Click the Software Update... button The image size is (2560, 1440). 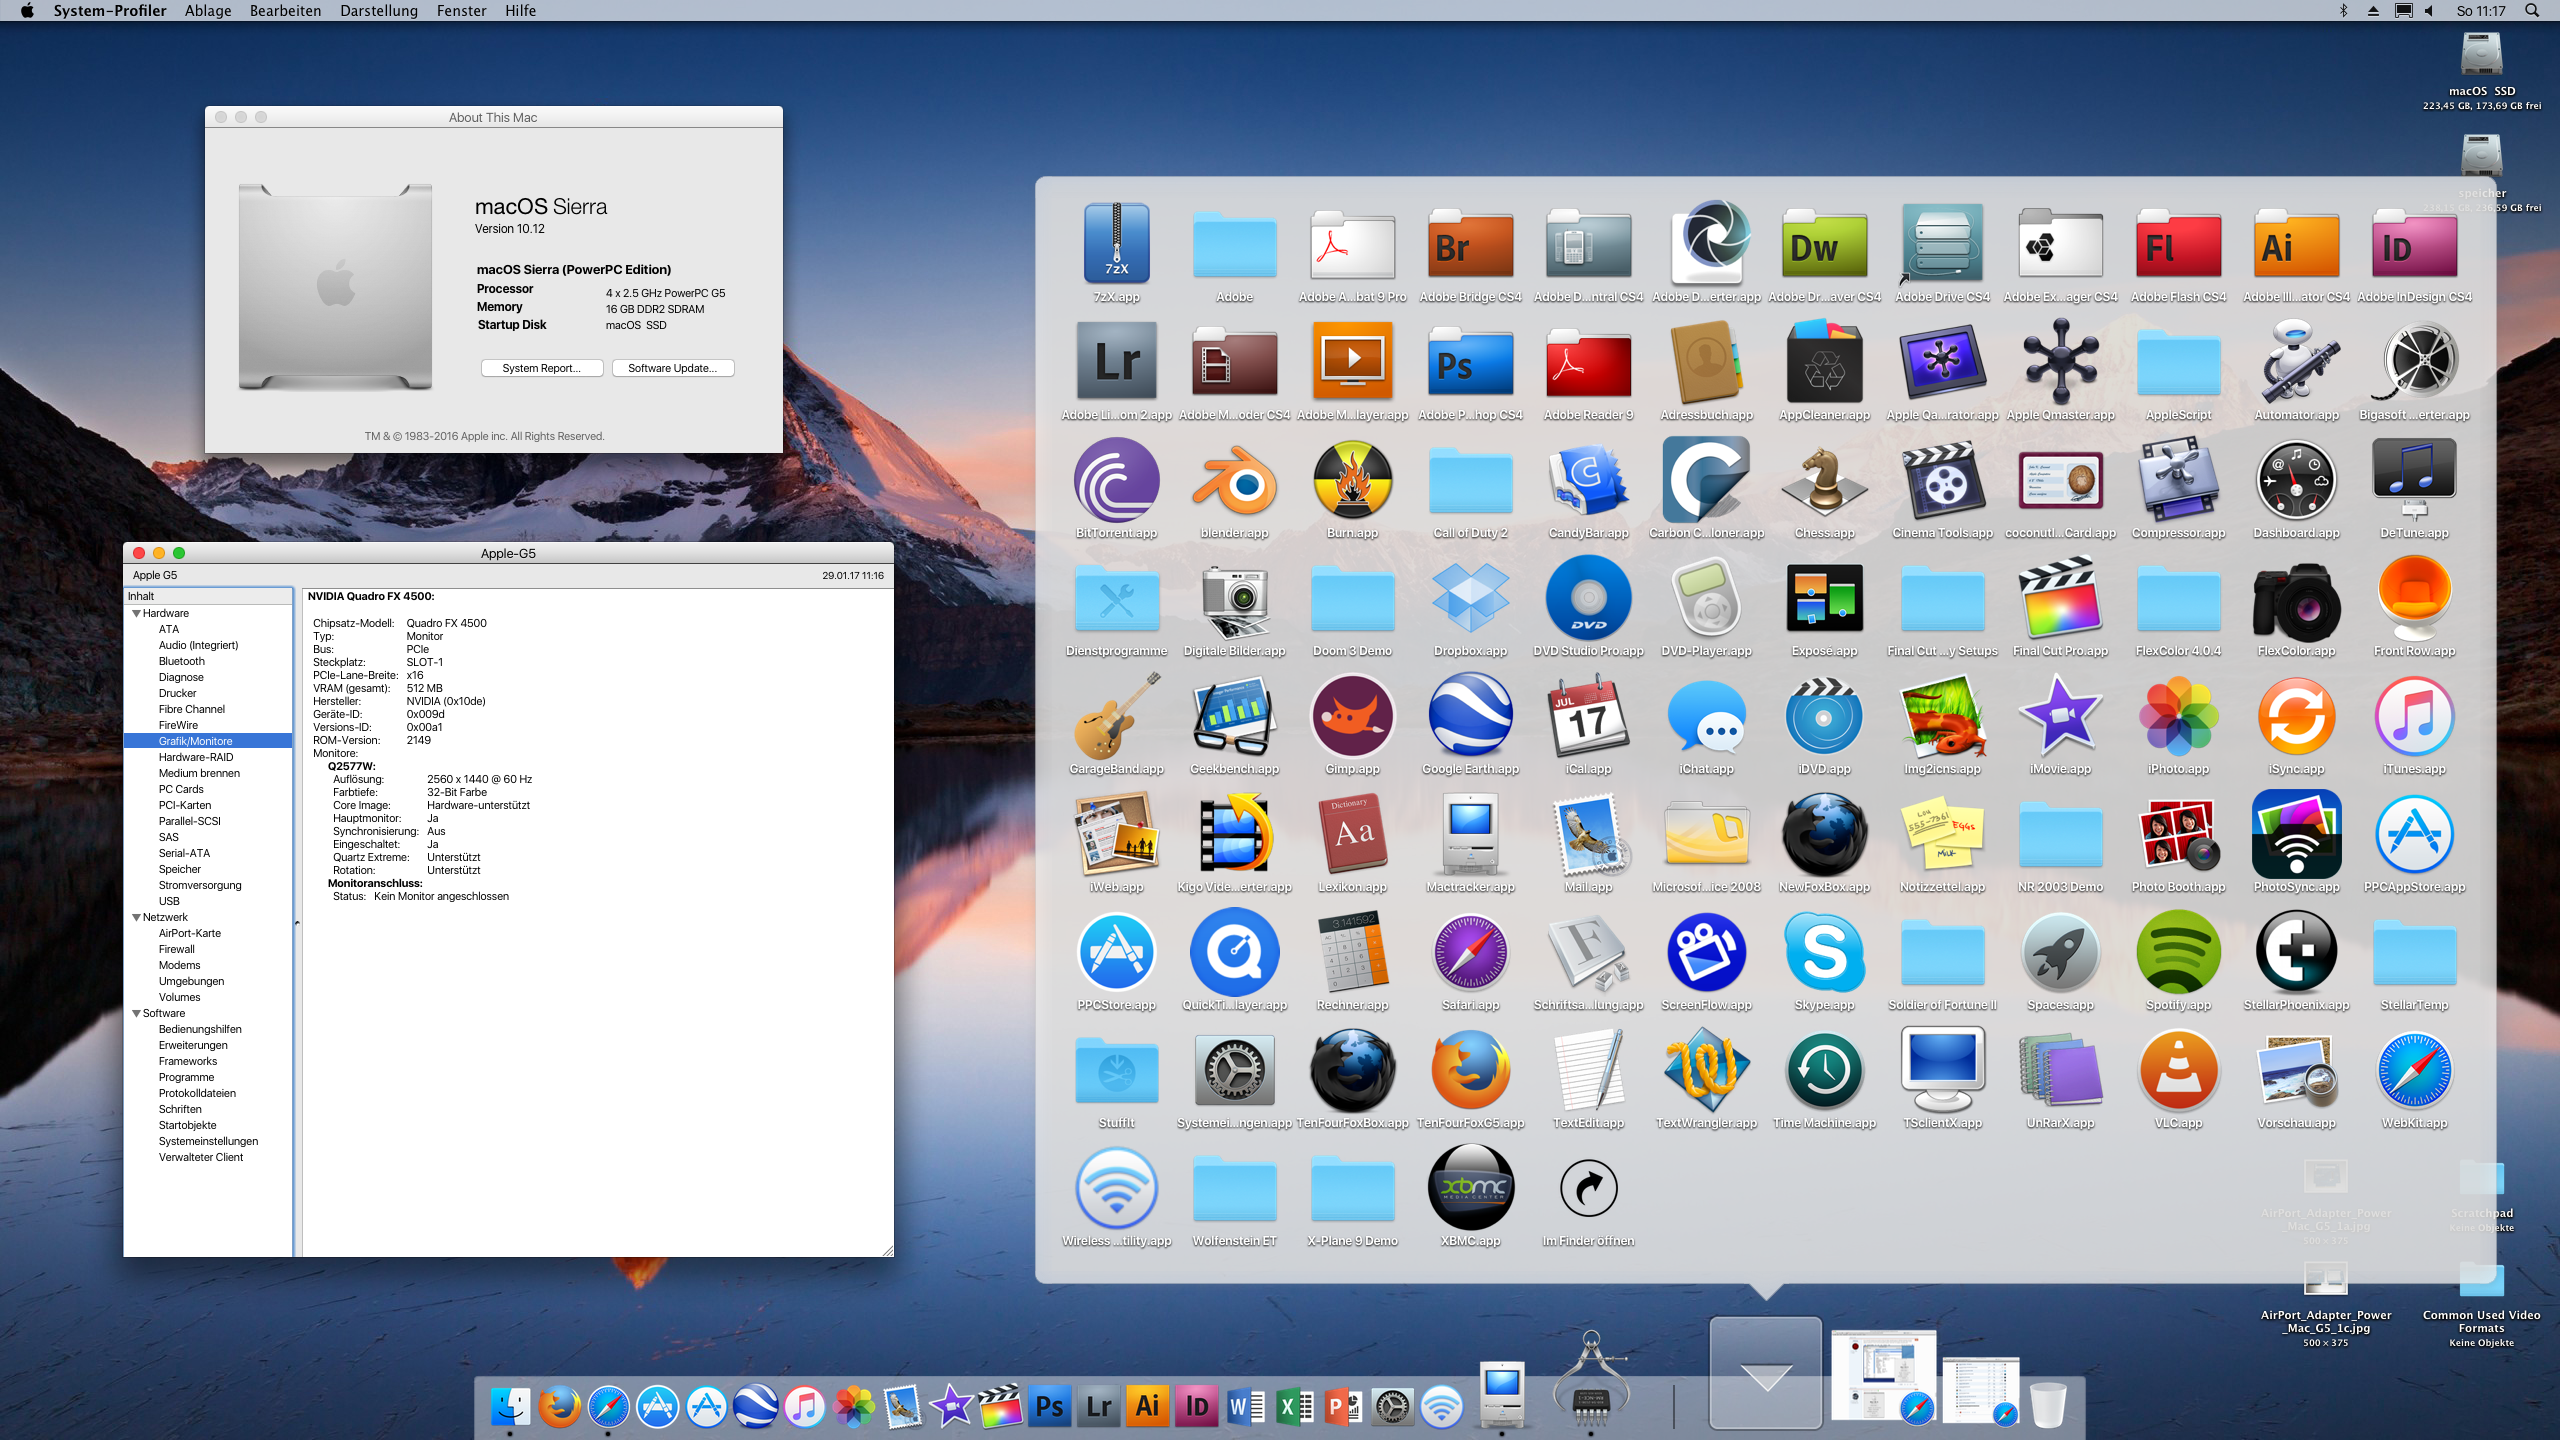[672, 368]
